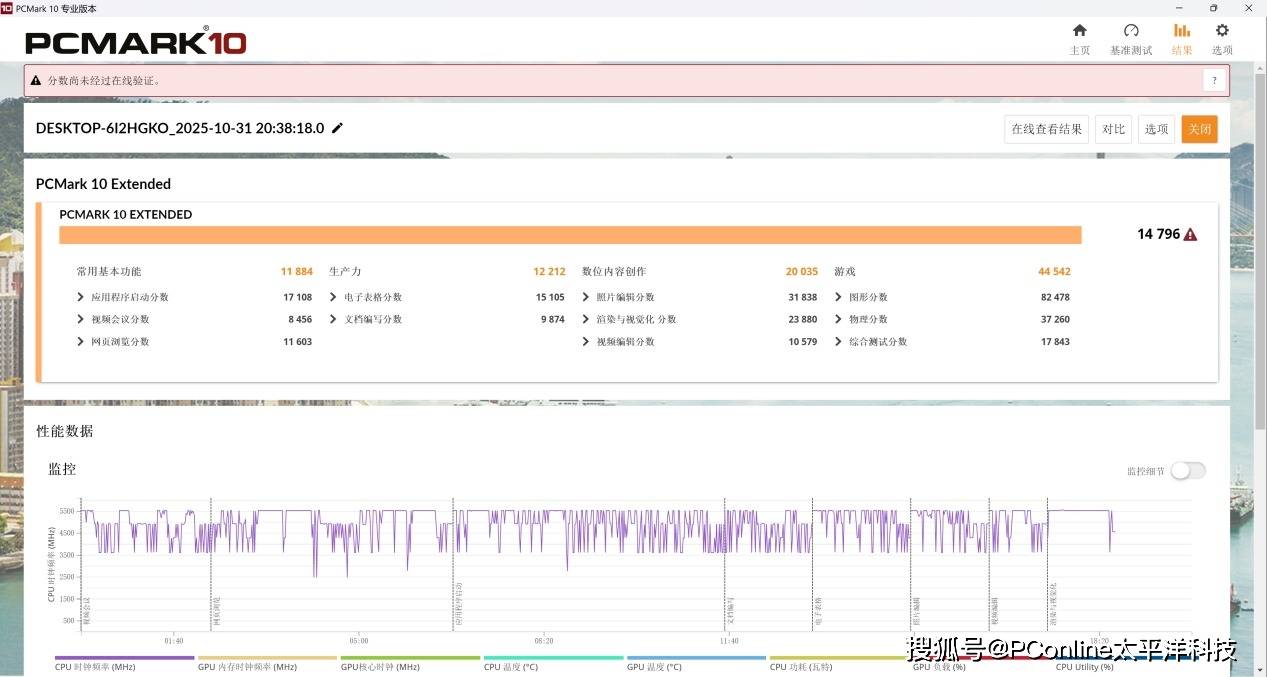Screen dimensions: 1267x677
Task: Expand the 照片编辑分数 row
Action: tap(586, 297)
